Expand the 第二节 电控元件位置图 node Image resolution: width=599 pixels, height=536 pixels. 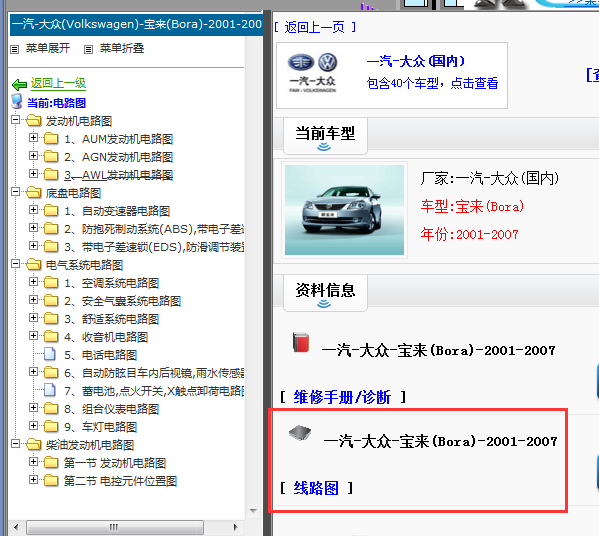pos(34,479)
